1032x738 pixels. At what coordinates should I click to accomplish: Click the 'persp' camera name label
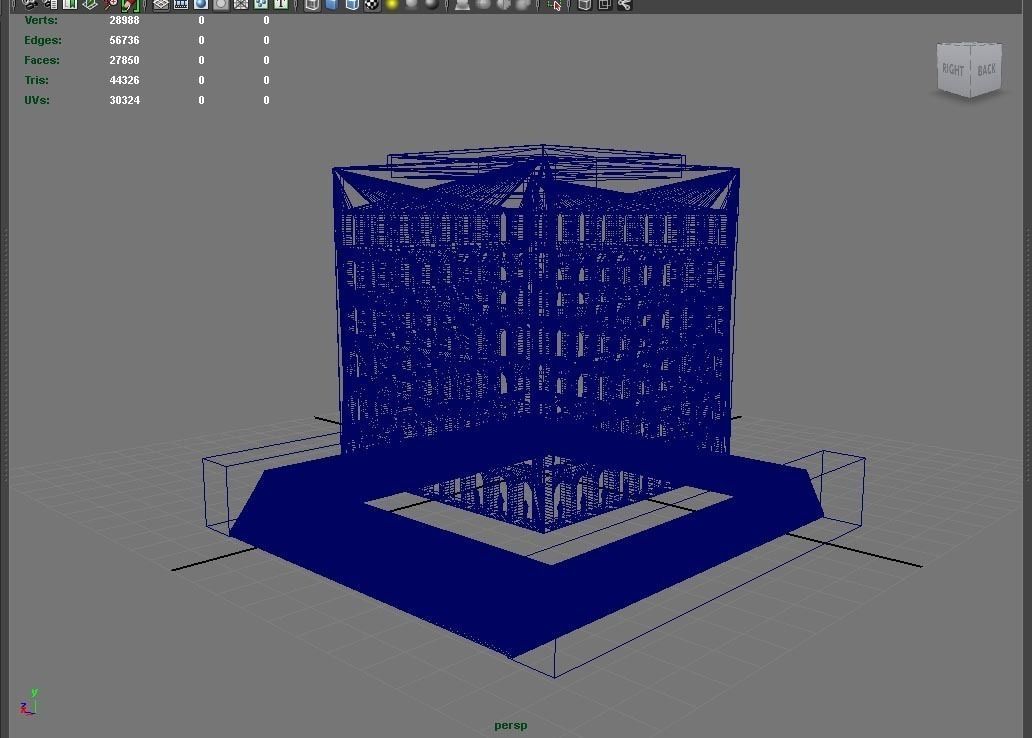tap(511, 725)
